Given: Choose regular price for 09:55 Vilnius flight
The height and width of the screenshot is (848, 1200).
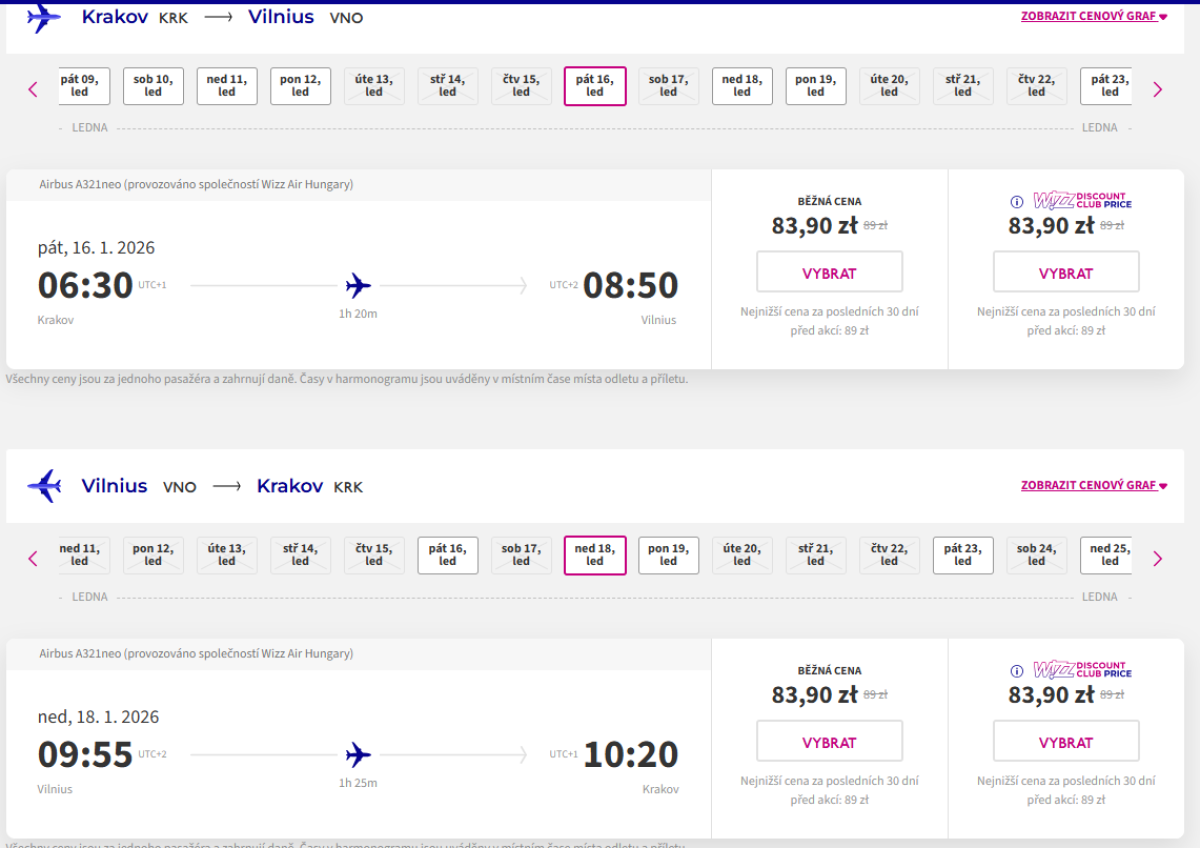Looking at the screenshot, I should point(829,742).
